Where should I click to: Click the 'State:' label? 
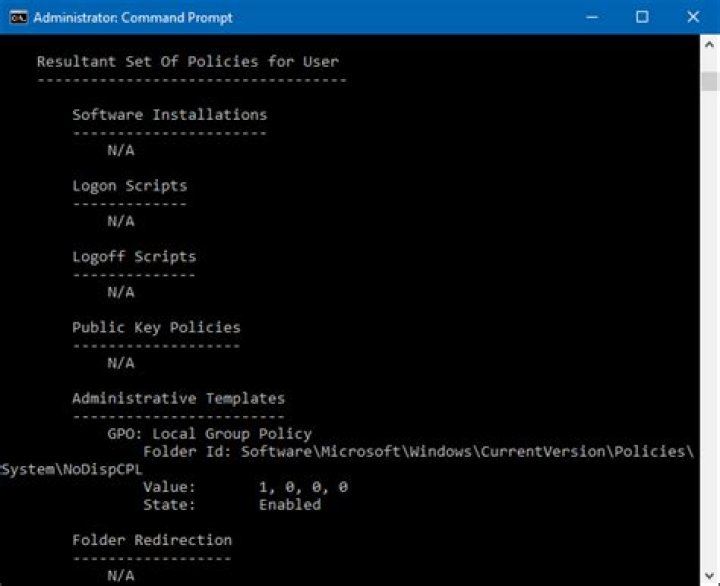coord(169,505)
